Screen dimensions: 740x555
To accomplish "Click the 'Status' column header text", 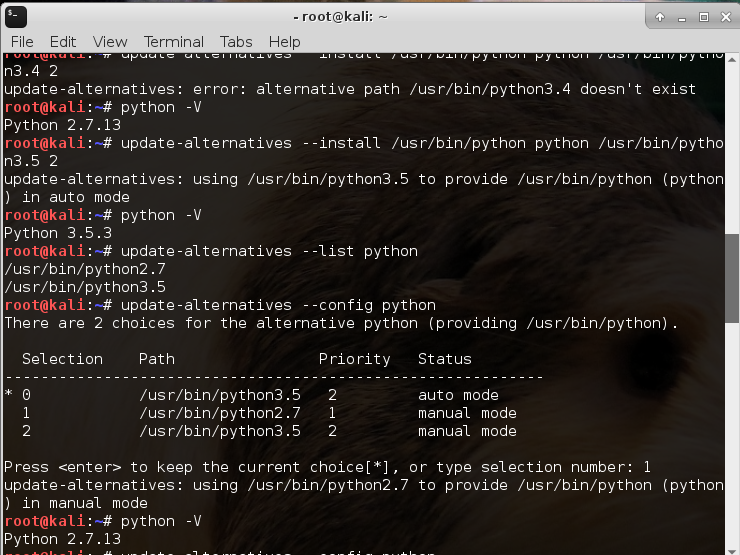I will pos(444,359).
